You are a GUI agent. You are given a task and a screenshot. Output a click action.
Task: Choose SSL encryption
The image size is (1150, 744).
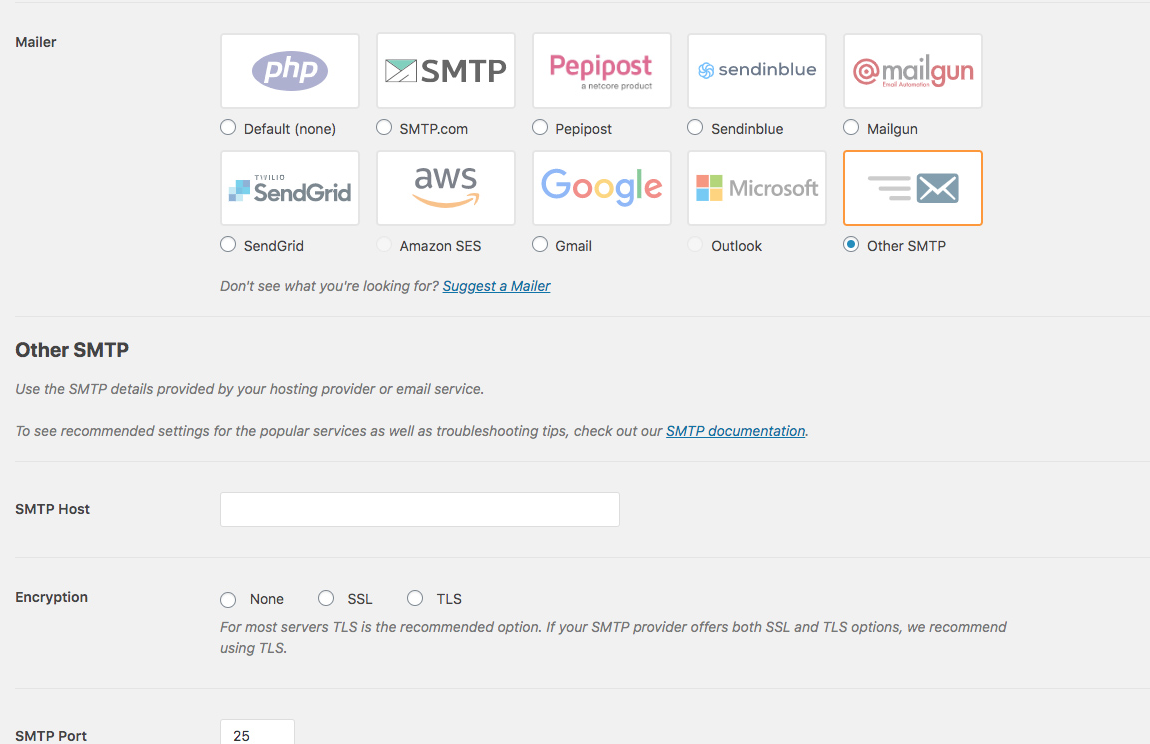click(x=326, y=599)
